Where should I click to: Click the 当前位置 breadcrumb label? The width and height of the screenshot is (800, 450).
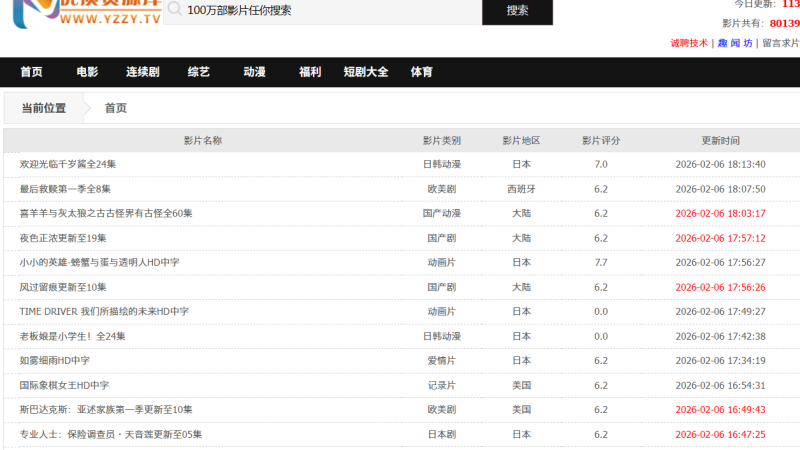tap(44, 108)
